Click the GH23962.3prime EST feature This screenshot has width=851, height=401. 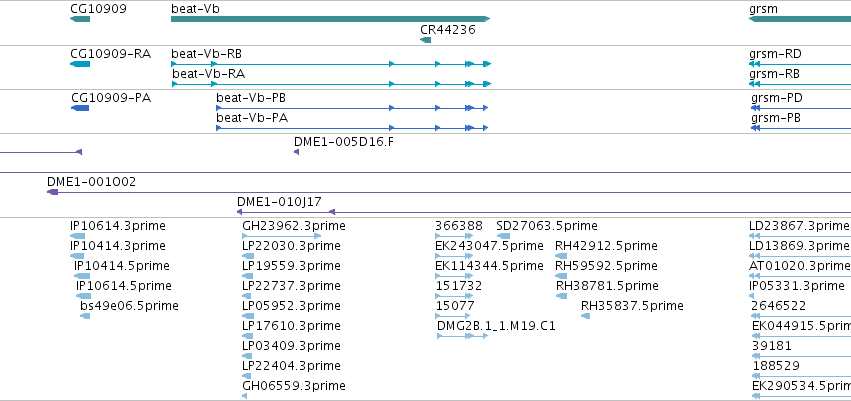[x=282, y=236]
